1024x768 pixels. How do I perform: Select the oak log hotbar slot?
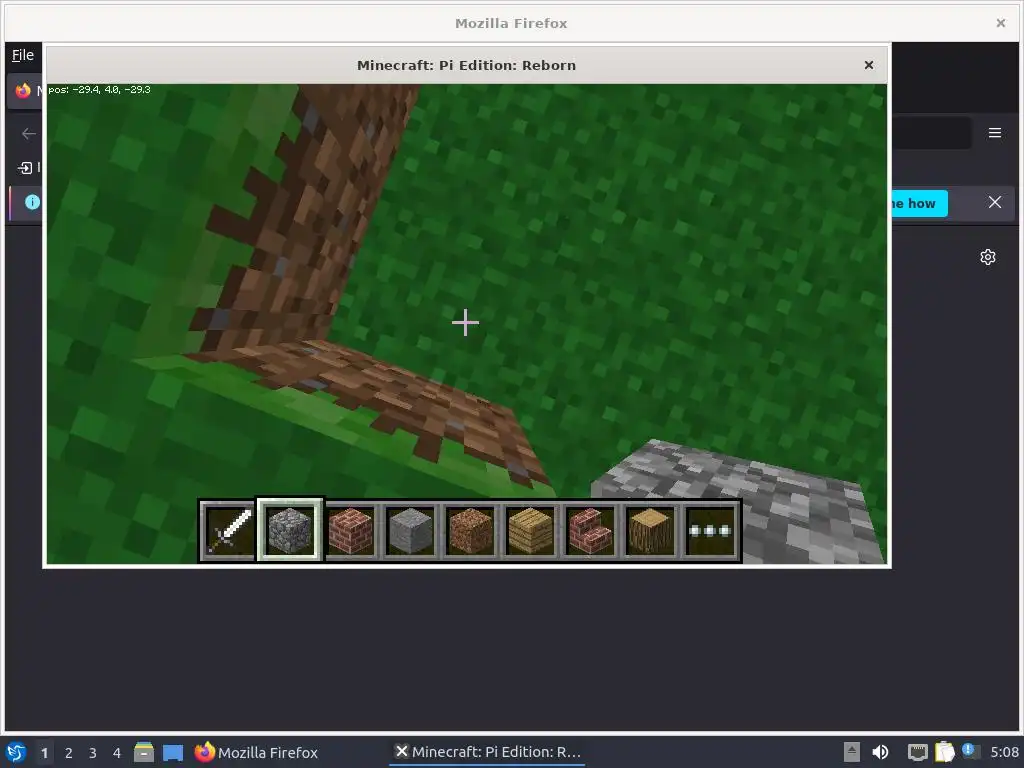coord(650,530)
